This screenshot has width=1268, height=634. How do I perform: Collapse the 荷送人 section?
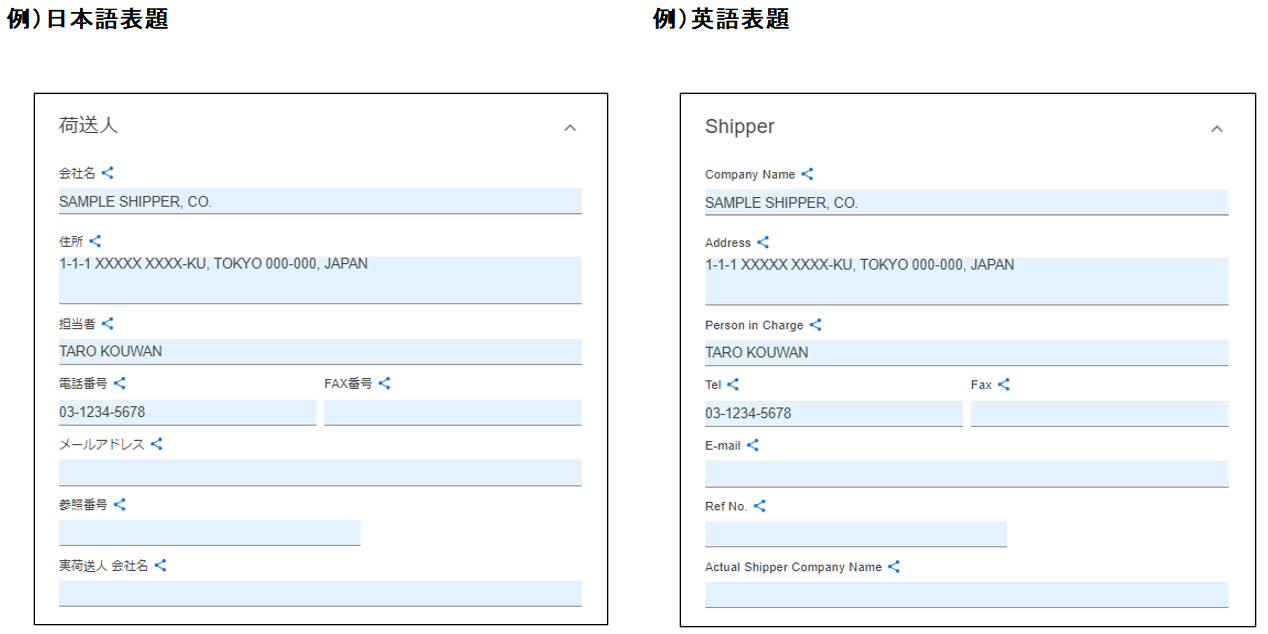[570, 128]
